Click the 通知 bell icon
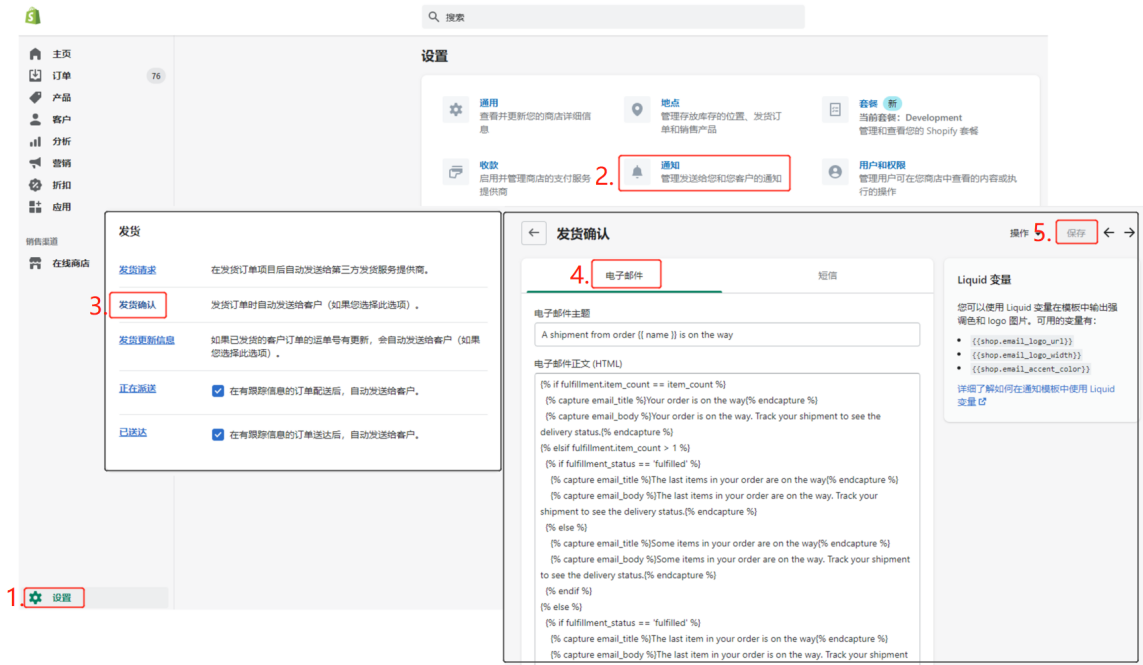 pos(637,172)
